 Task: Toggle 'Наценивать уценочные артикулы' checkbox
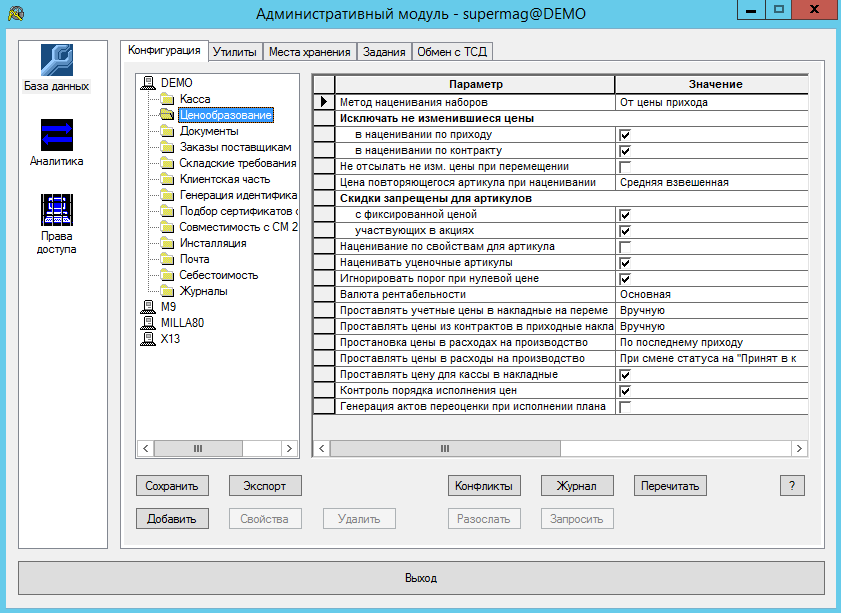624,263
